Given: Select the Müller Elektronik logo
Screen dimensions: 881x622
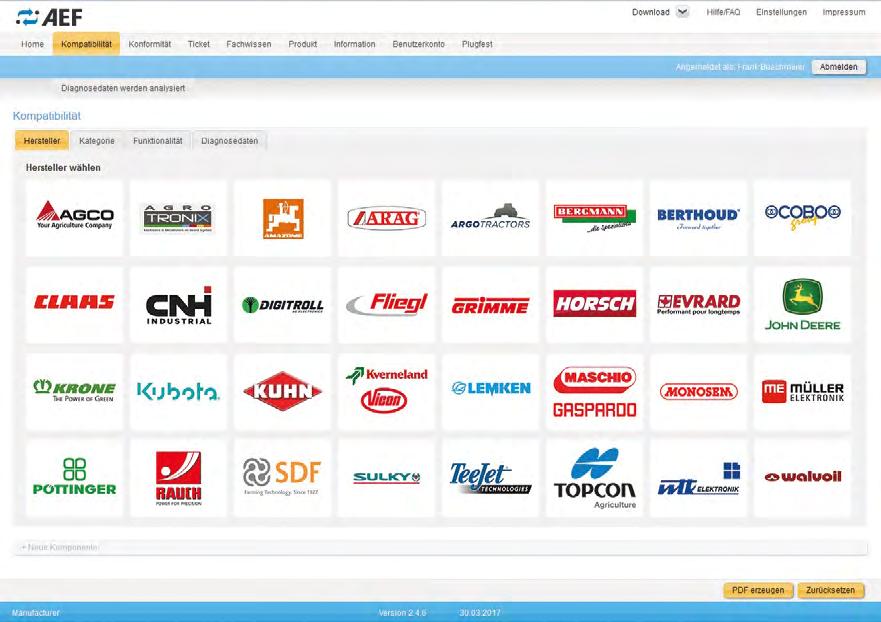Looking at the screenshot, I should (802, 392).
